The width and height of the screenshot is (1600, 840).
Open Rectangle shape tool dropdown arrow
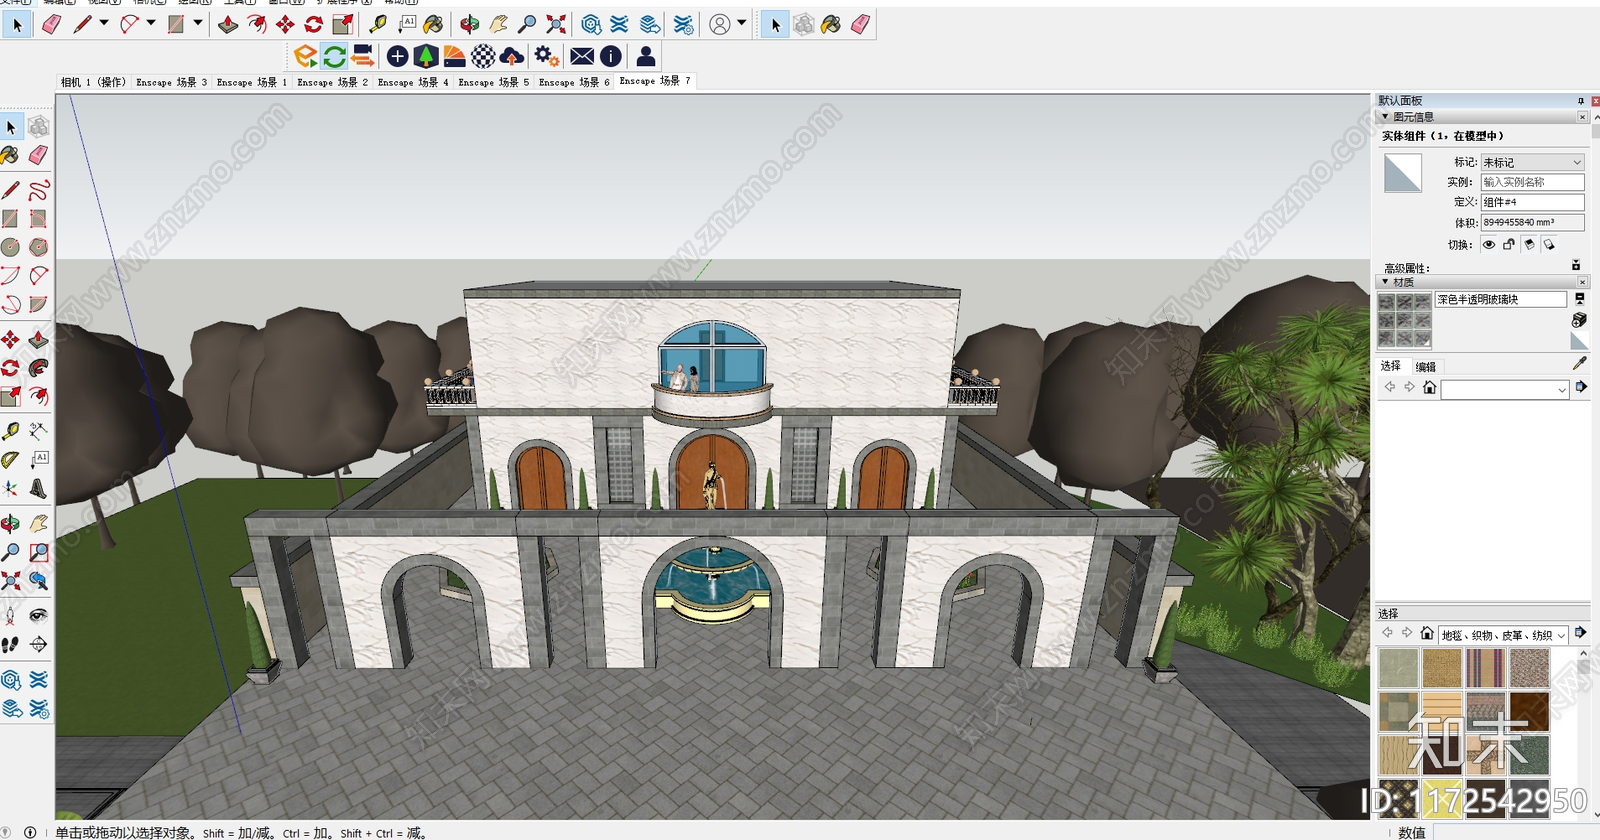tap(198, 23)
